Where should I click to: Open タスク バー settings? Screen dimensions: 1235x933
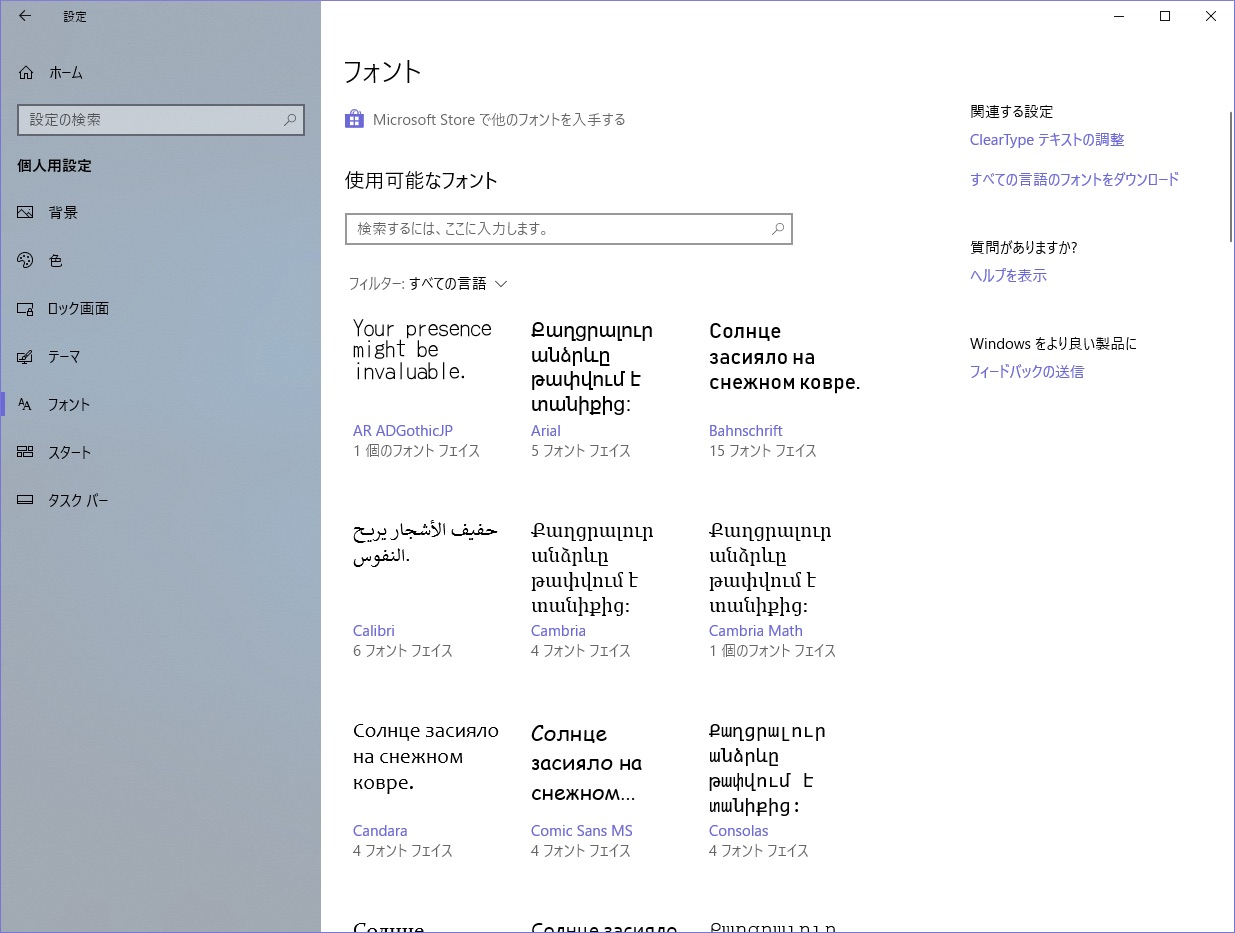[x=160, y=501]
